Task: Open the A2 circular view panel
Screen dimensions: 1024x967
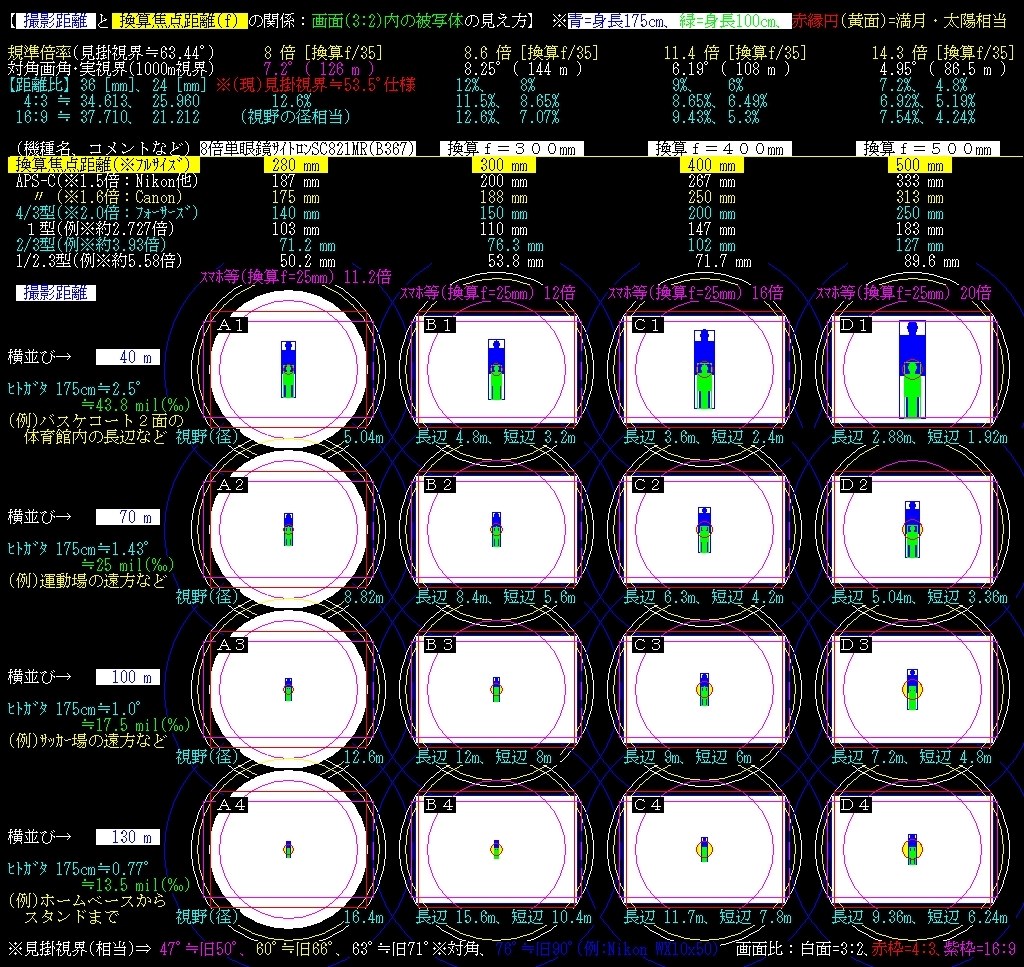Action: point(288,529)
